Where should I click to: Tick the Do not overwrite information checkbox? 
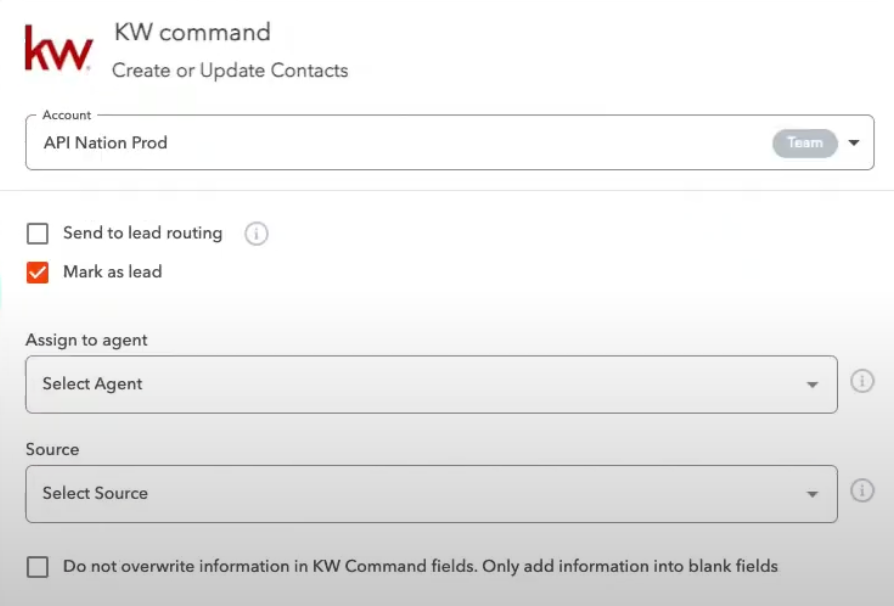coord(38,567)
